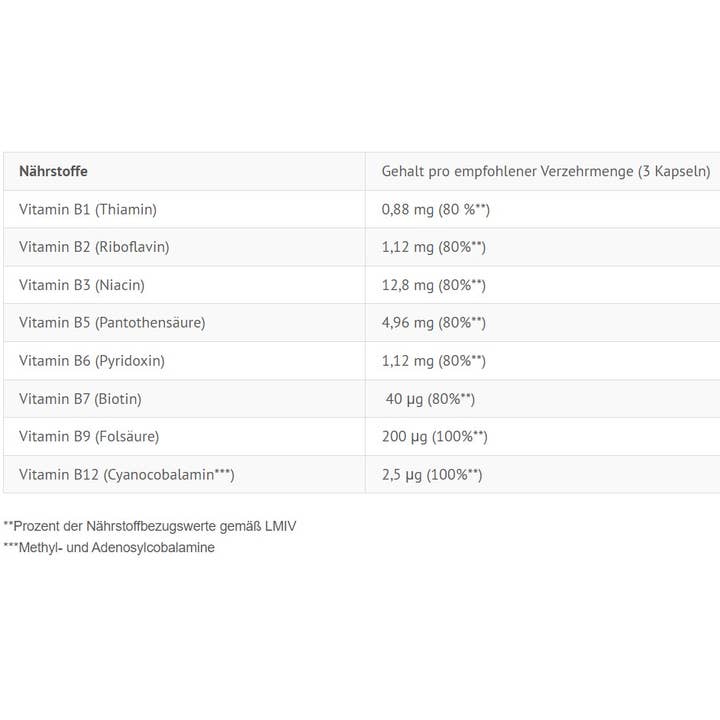Click the Methyl- und Adenosylcobalamine footnote
Screen dimensions: 720x720
(109, 548)
